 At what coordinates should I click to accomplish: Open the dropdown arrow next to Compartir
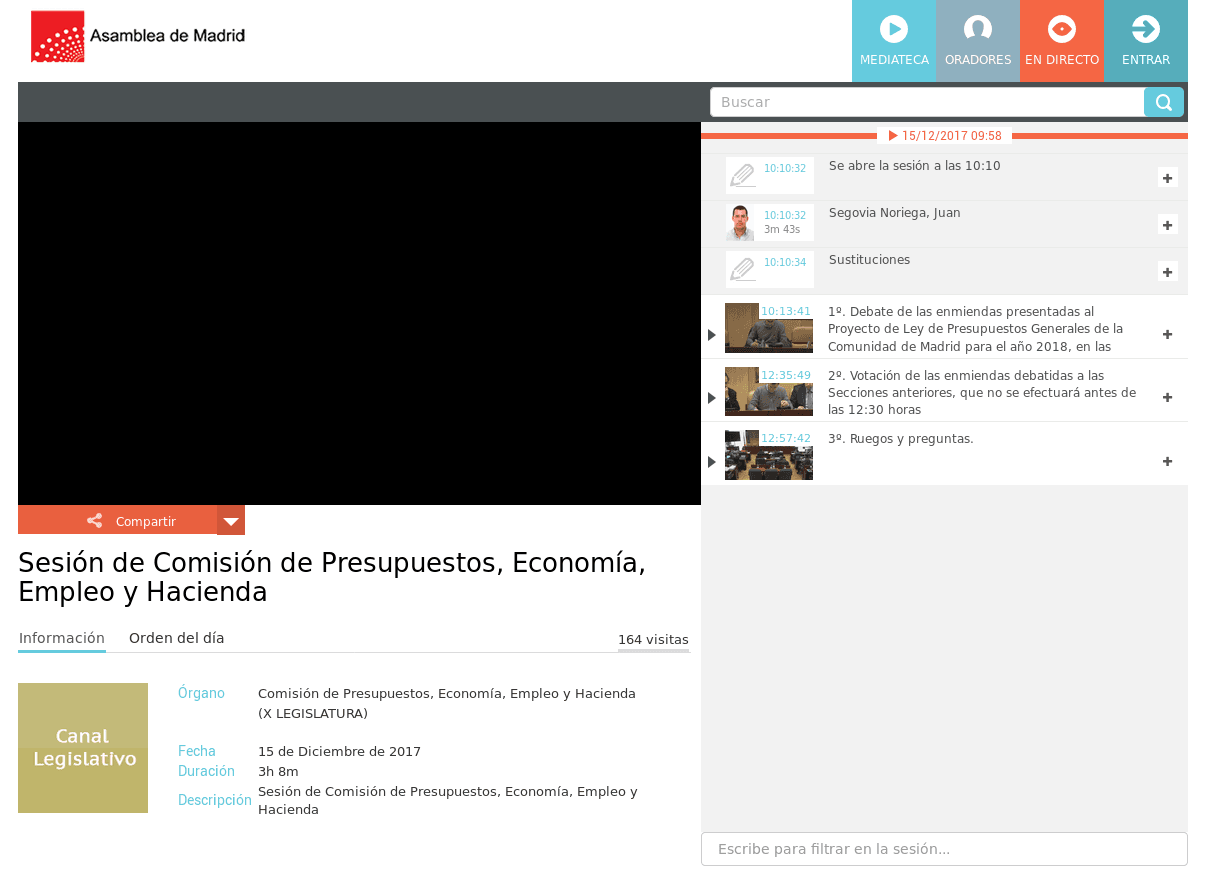[231, 521]
